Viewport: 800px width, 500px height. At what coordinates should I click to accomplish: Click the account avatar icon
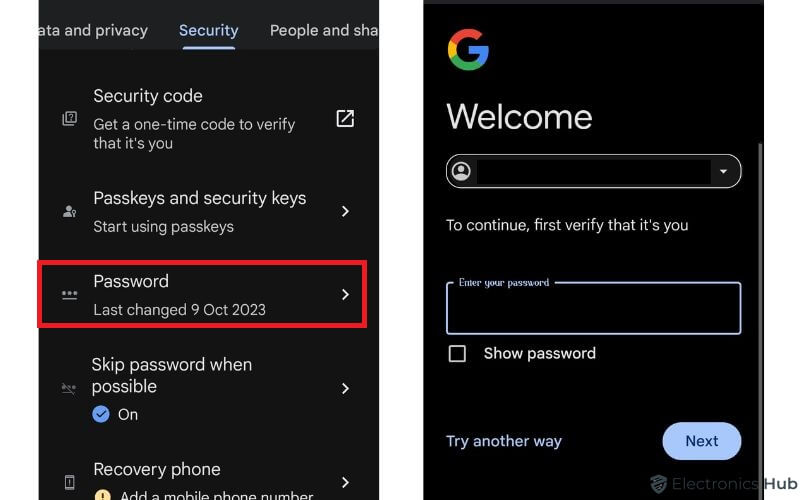461,171
